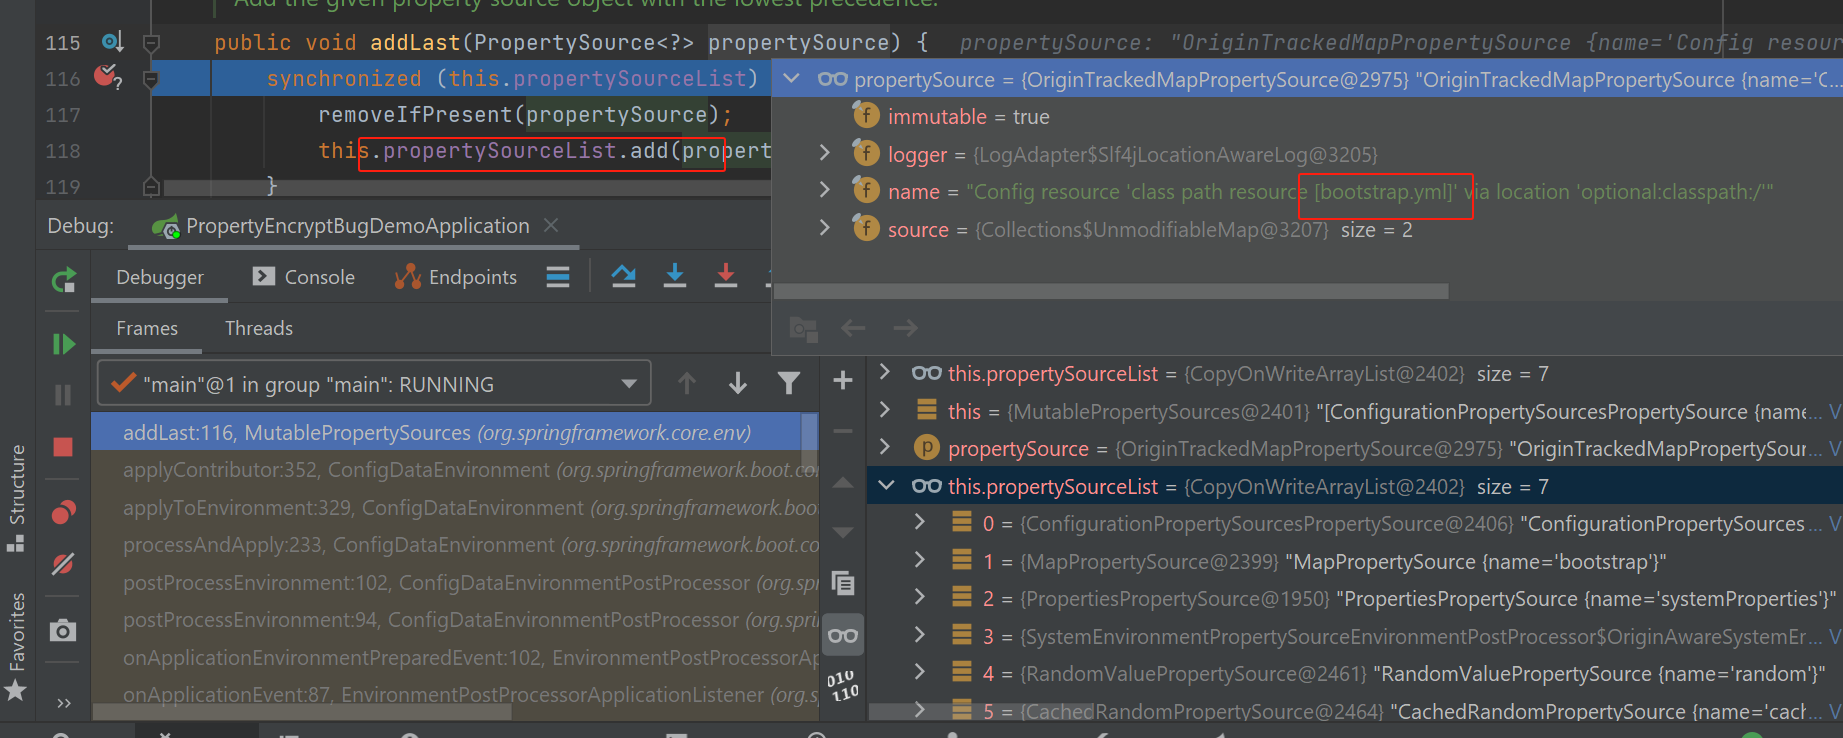Show more debug sidebar actions chevrons
Image resolution: width=1843 pixels, height=738 pixels.
click(x=64, y=703)
